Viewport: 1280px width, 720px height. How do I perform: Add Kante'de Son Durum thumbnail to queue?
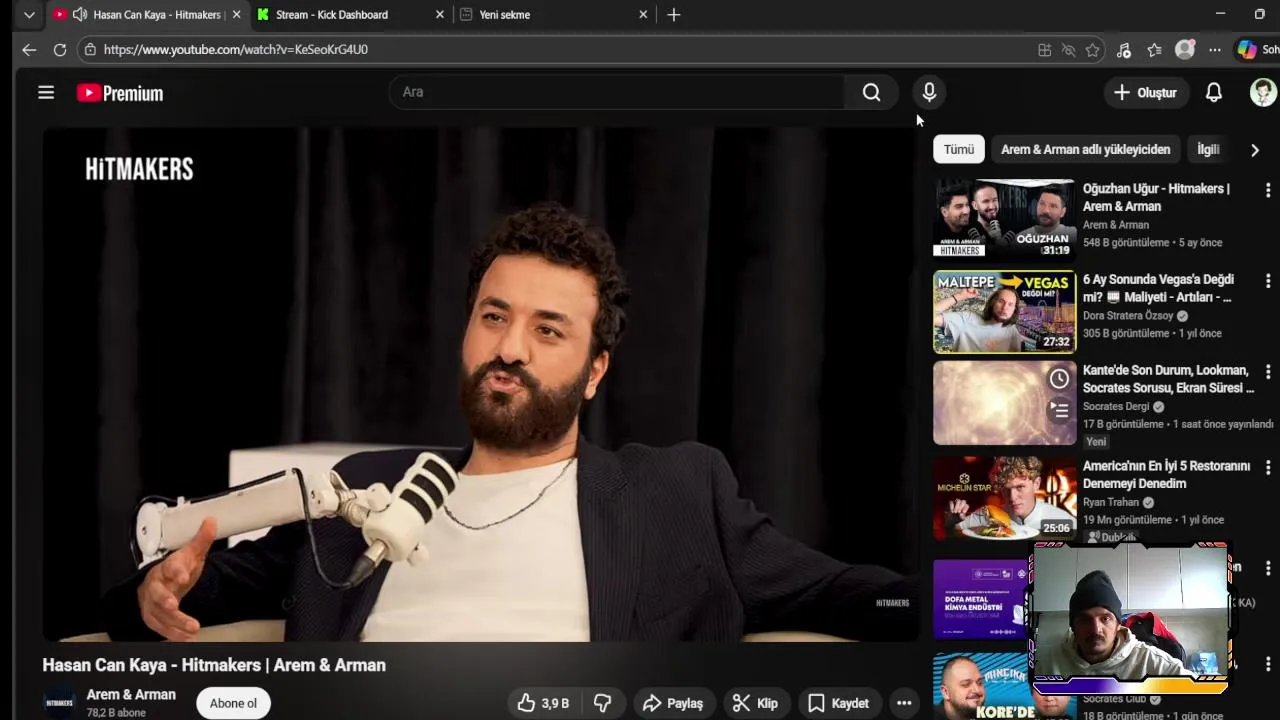(1059, 410)
